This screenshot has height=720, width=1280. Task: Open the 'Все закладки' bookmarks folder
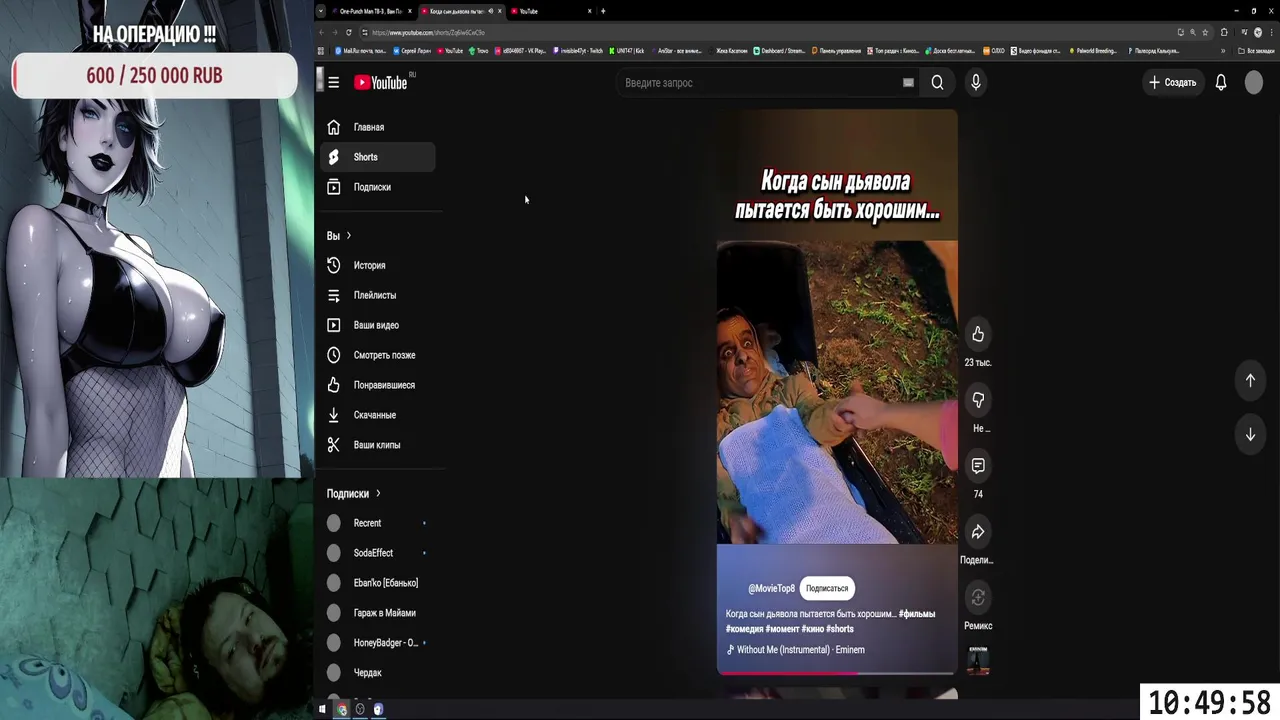tap(1256, 51)
